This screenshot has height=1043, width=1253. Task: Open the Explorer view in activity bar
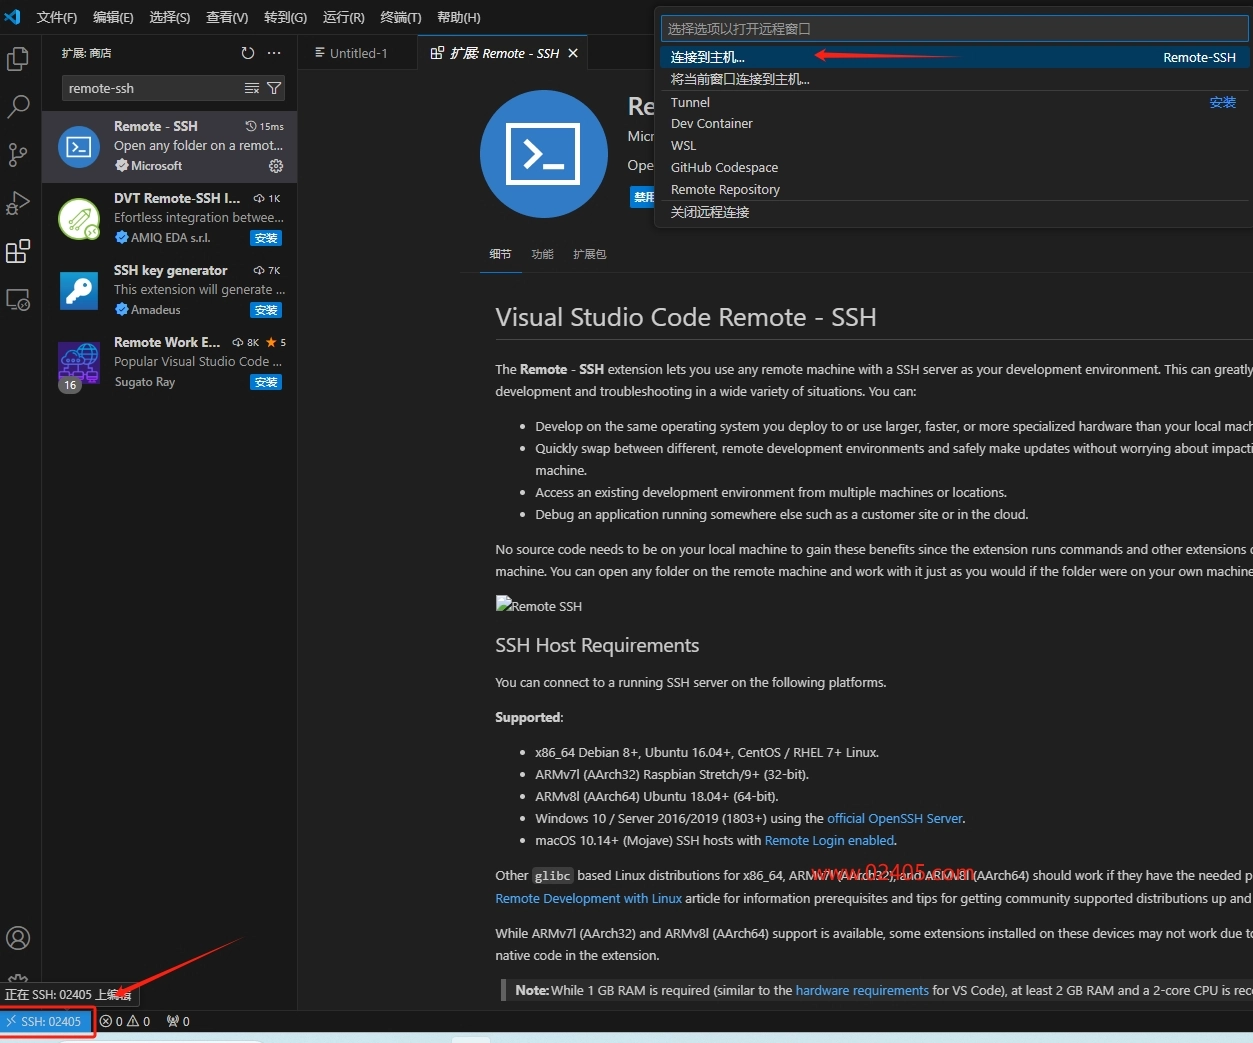tap(18, 59)
